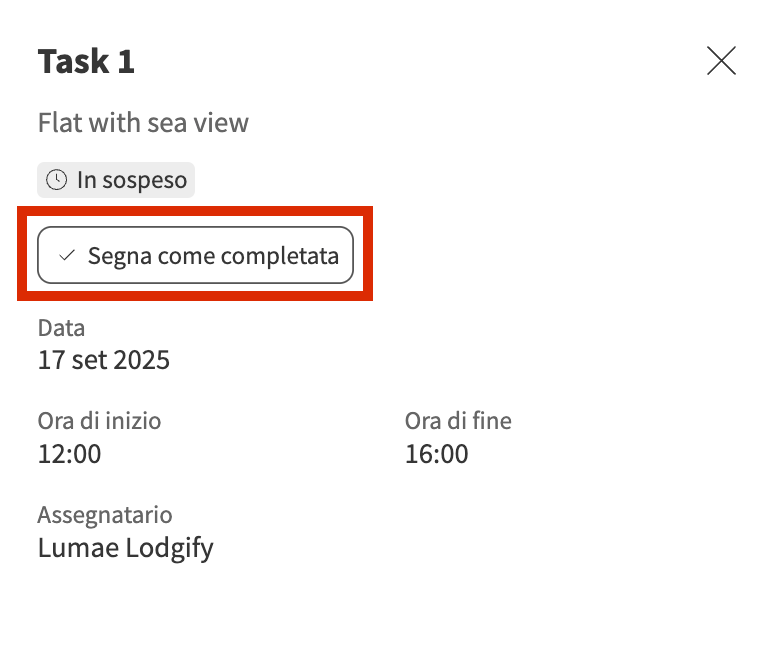Viewport: 782px width, 658px height.
Task: Select the 12:00 start time value
Action: click(69, 454)
